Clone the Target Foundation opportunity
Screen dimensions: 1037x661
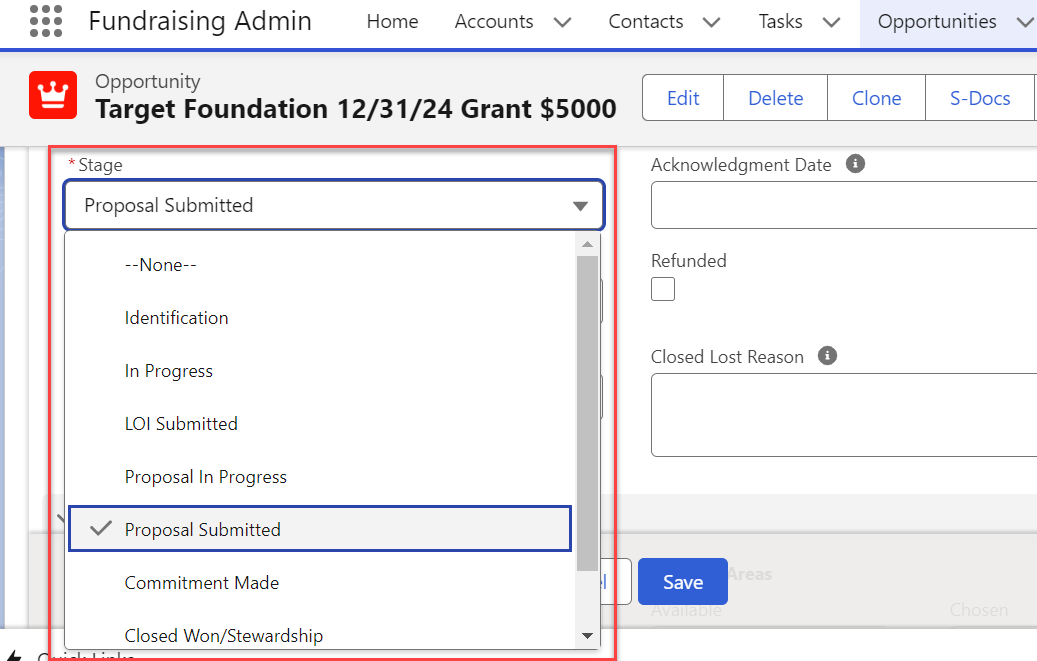click(x=876, y=97)
